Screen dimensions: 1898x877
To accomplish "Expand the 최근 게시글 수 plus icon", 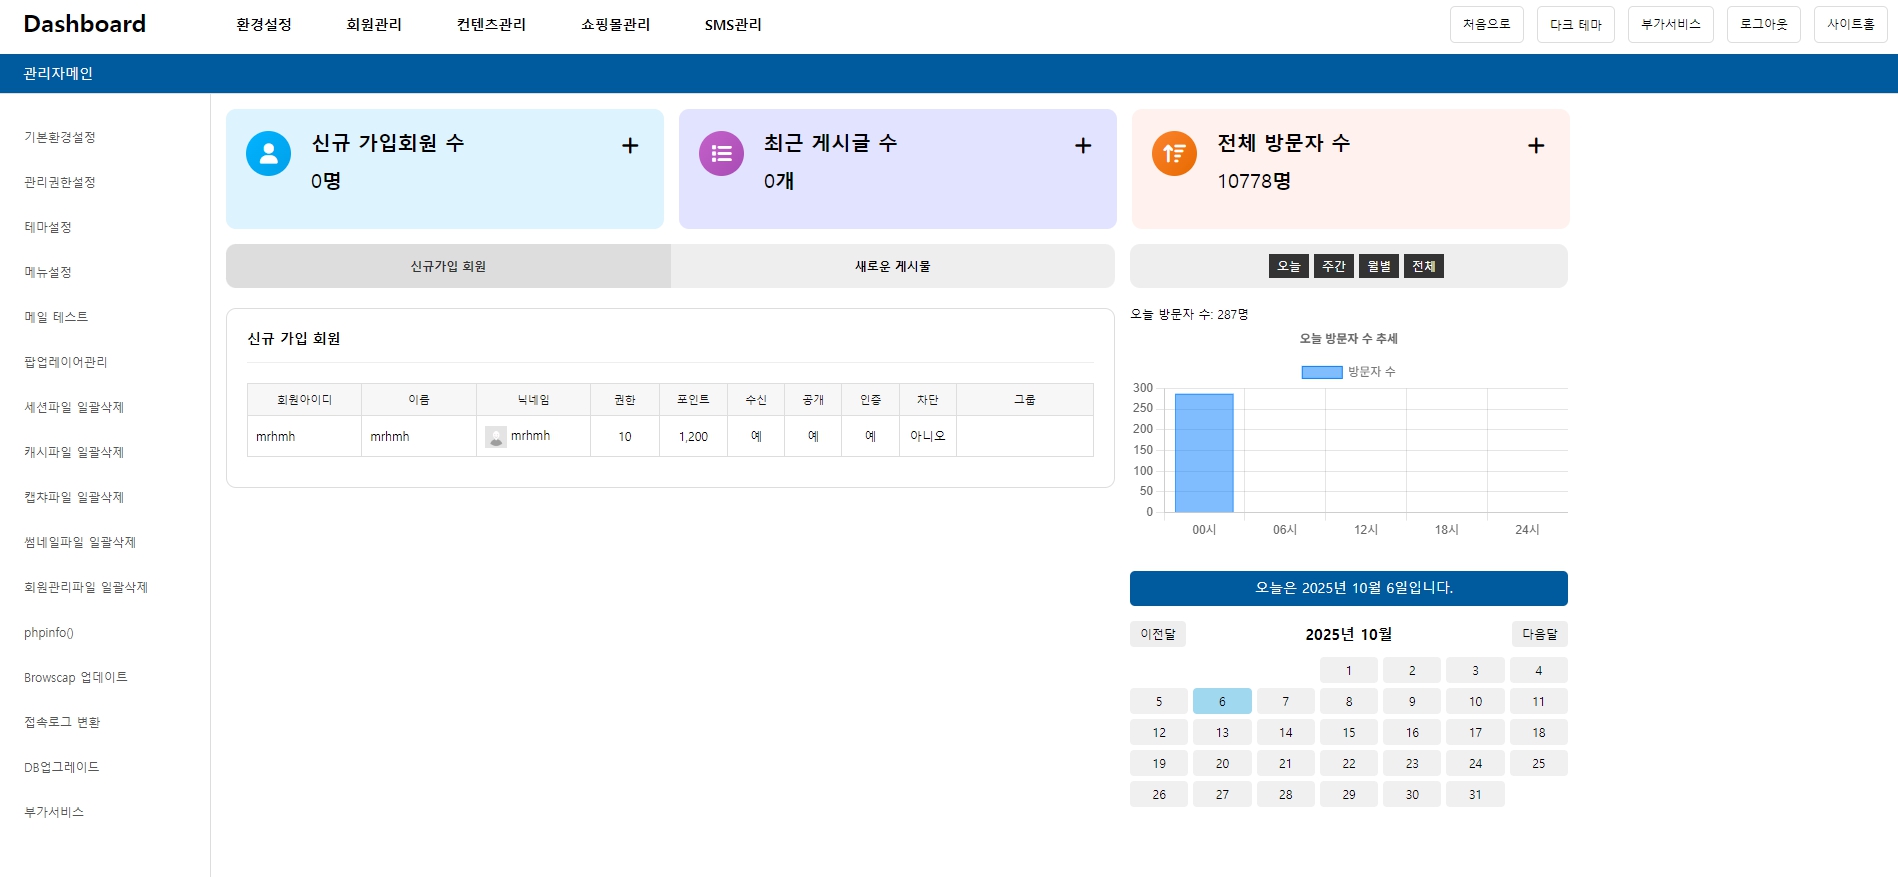I will coord(1083,146).
